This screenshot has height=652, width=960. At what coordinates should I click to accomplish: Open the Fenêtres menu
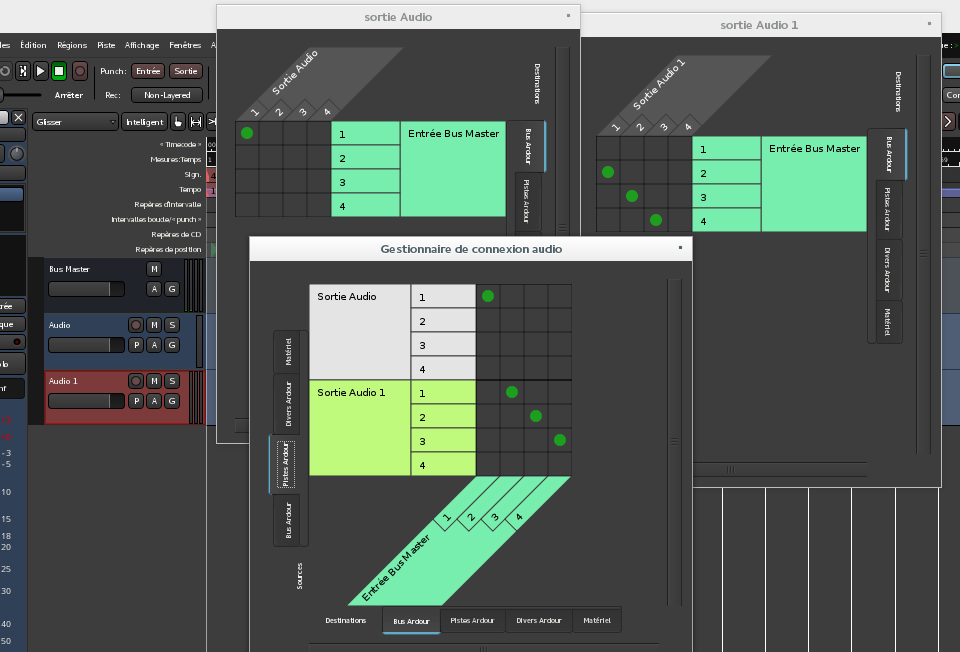click(185, 45)
